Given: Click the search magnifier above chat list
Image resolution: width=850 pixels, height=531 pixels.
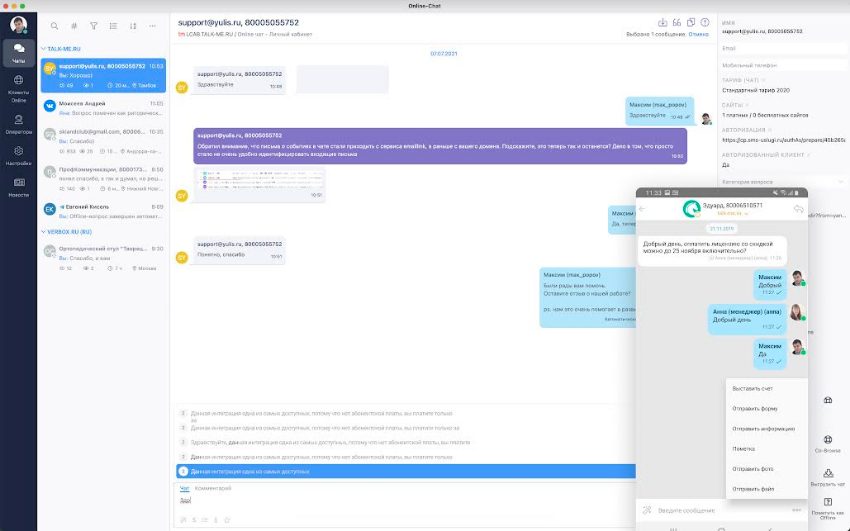Looking at the screenshot, I should click(x=54, y=25).
